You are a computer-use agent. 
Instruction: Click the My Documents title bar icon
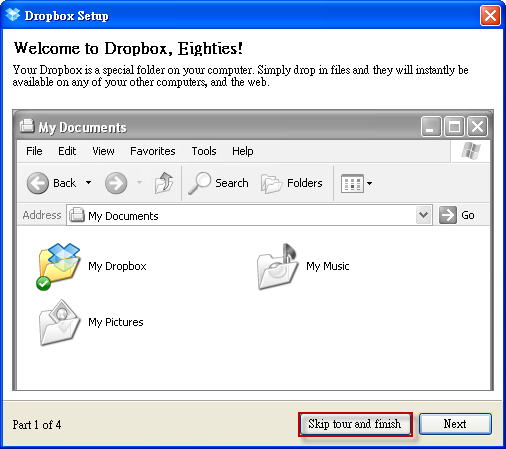[x=27, y=126]
